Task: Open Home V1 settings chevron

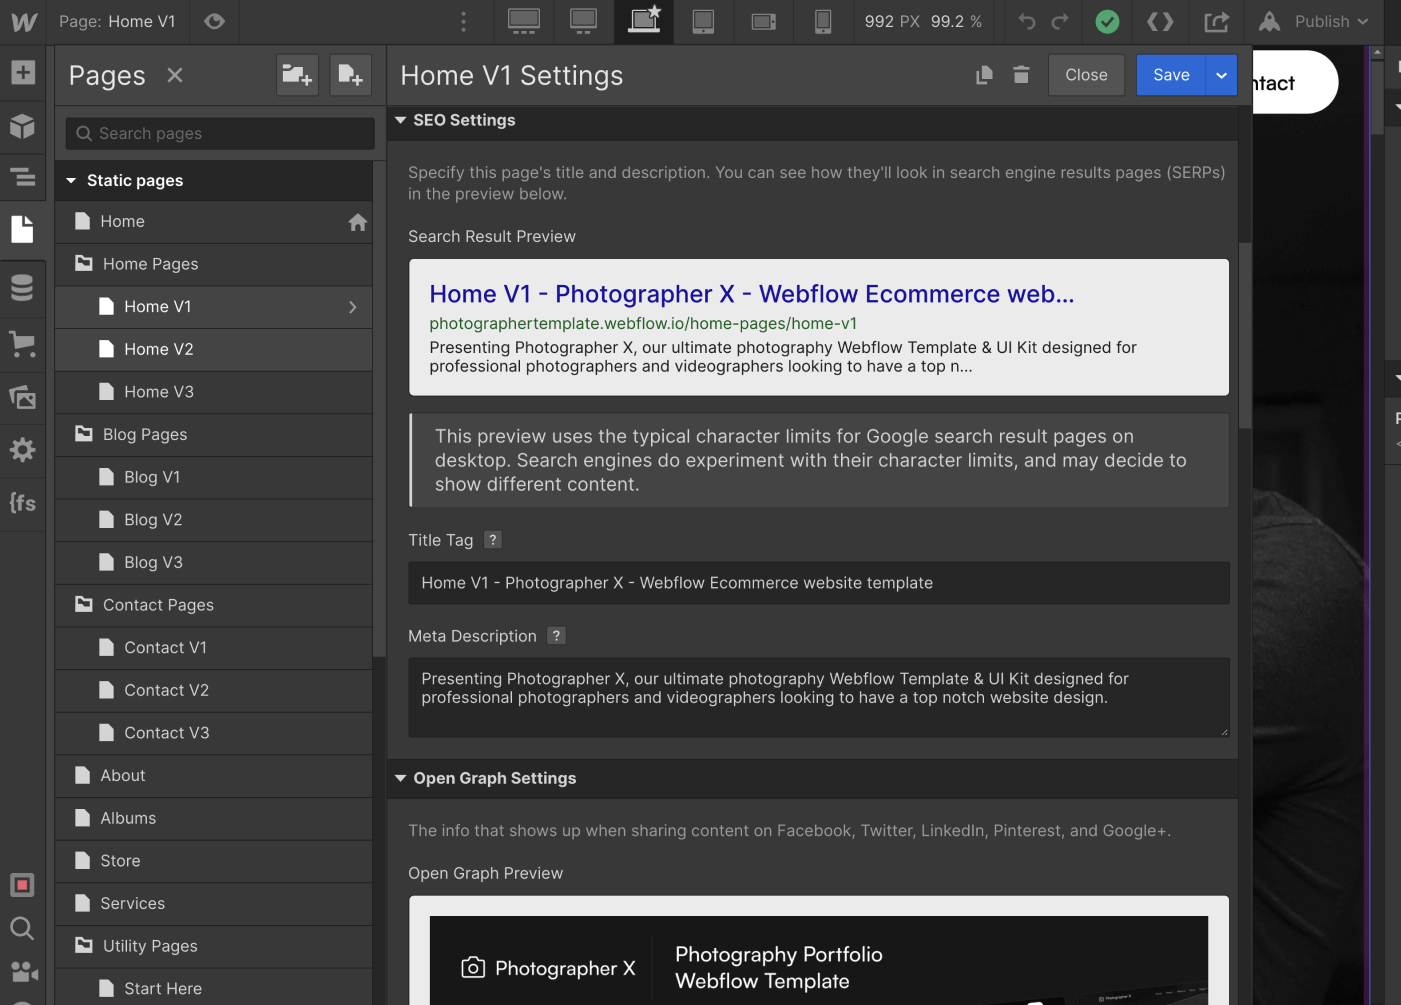Action: tap(353, 307)
